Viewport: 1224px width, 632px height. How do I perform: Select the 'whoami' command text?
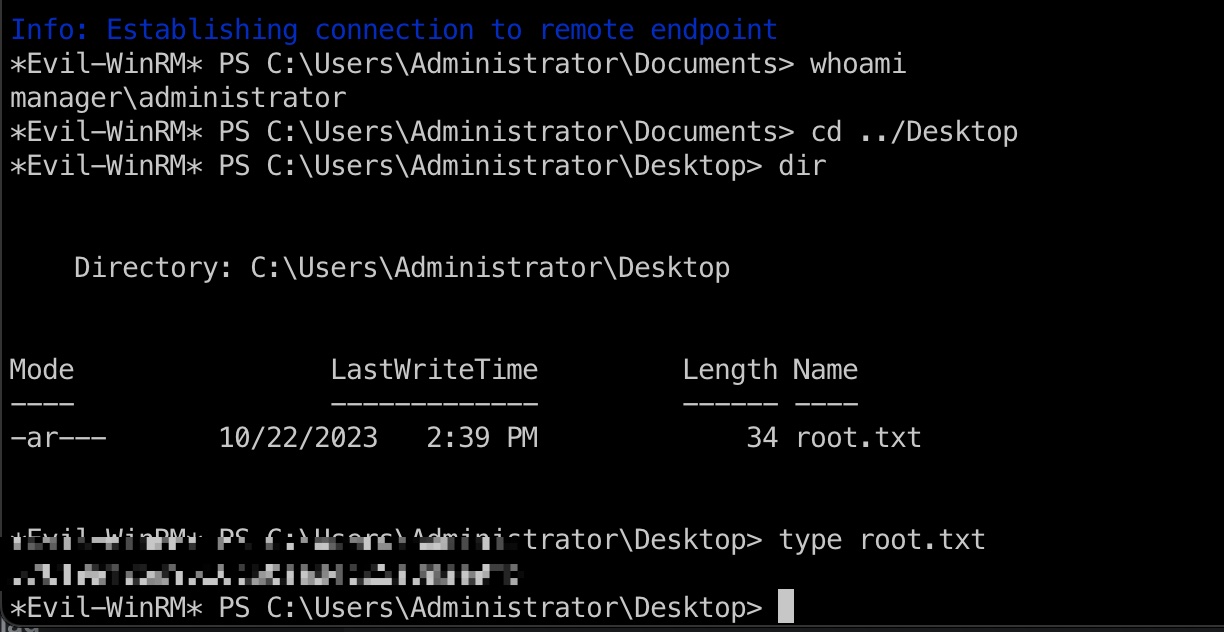point(857,64)
